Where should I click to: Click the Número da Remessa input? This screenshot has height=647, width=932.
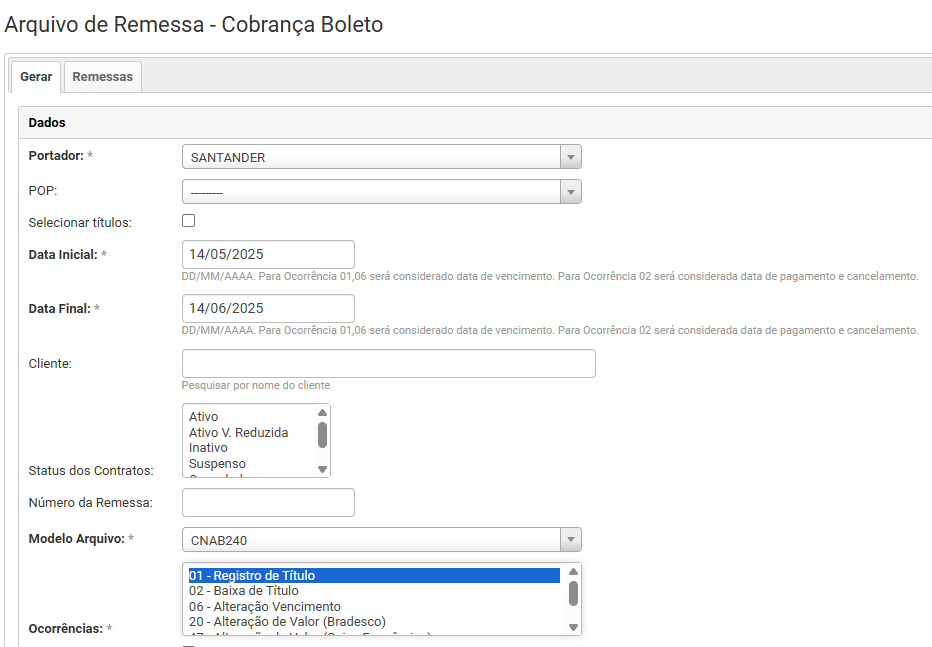(268, 502)
